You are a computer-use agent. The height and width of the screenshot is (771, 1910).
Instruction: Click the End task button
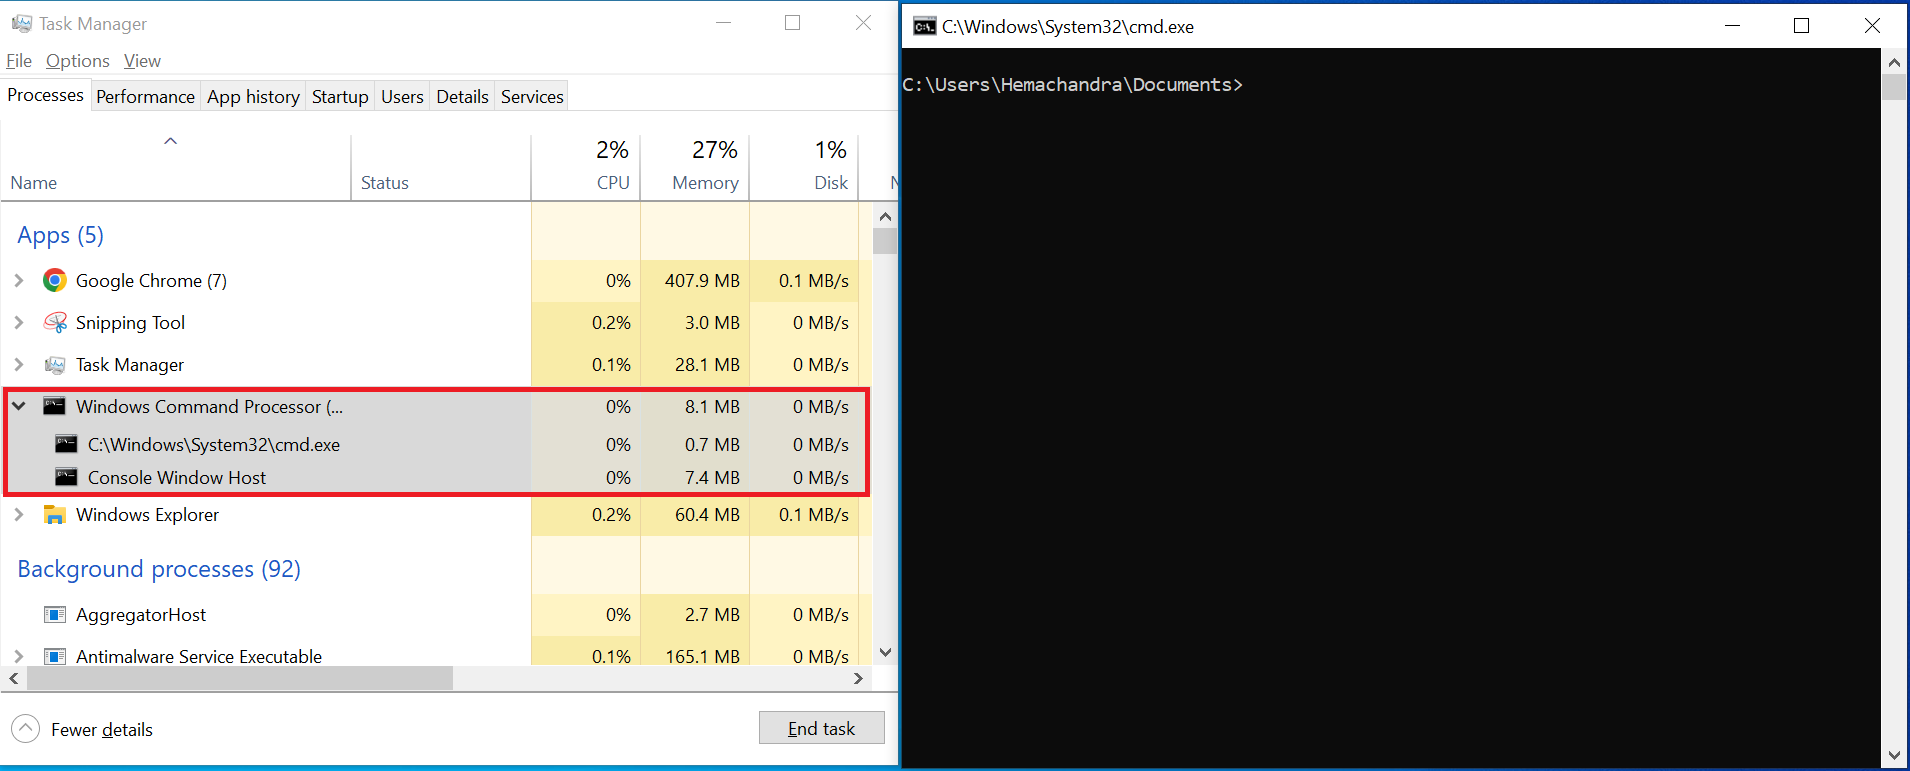click(822, 728)
